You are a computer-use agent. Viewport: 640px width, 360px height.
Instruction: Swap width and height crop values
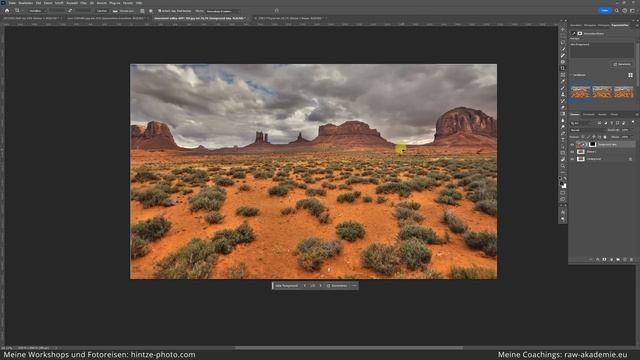tap(70, 11)
